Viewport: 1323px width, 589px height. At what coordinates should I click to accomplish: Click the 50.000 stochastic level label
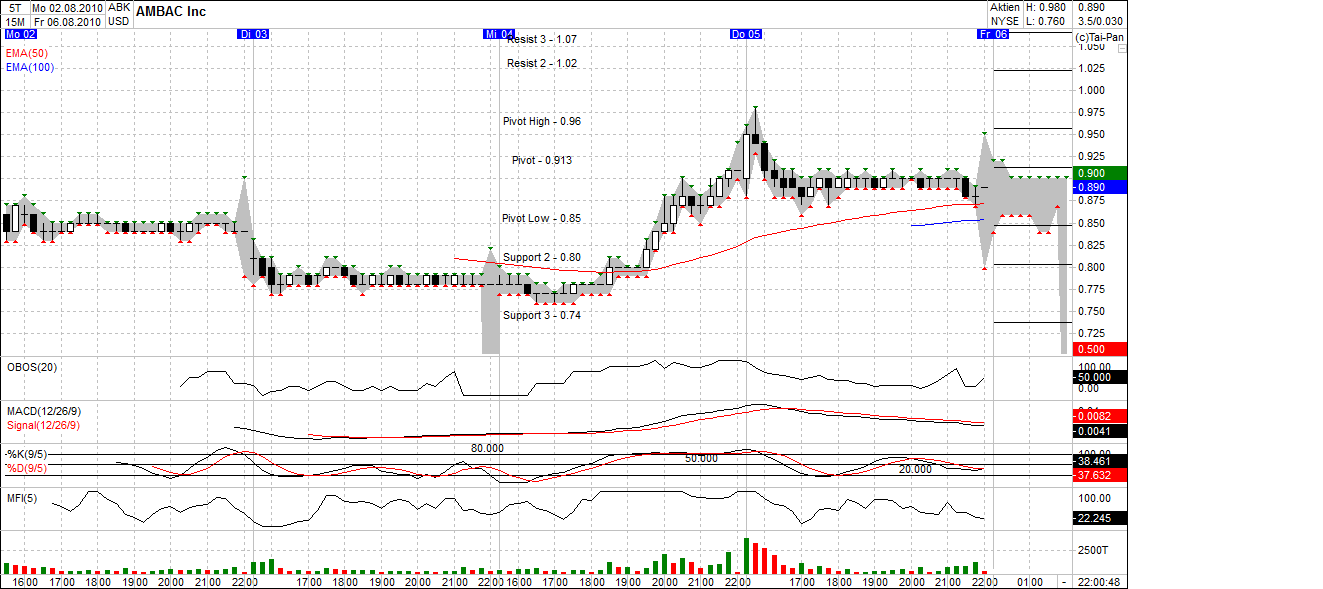point(702,459)
